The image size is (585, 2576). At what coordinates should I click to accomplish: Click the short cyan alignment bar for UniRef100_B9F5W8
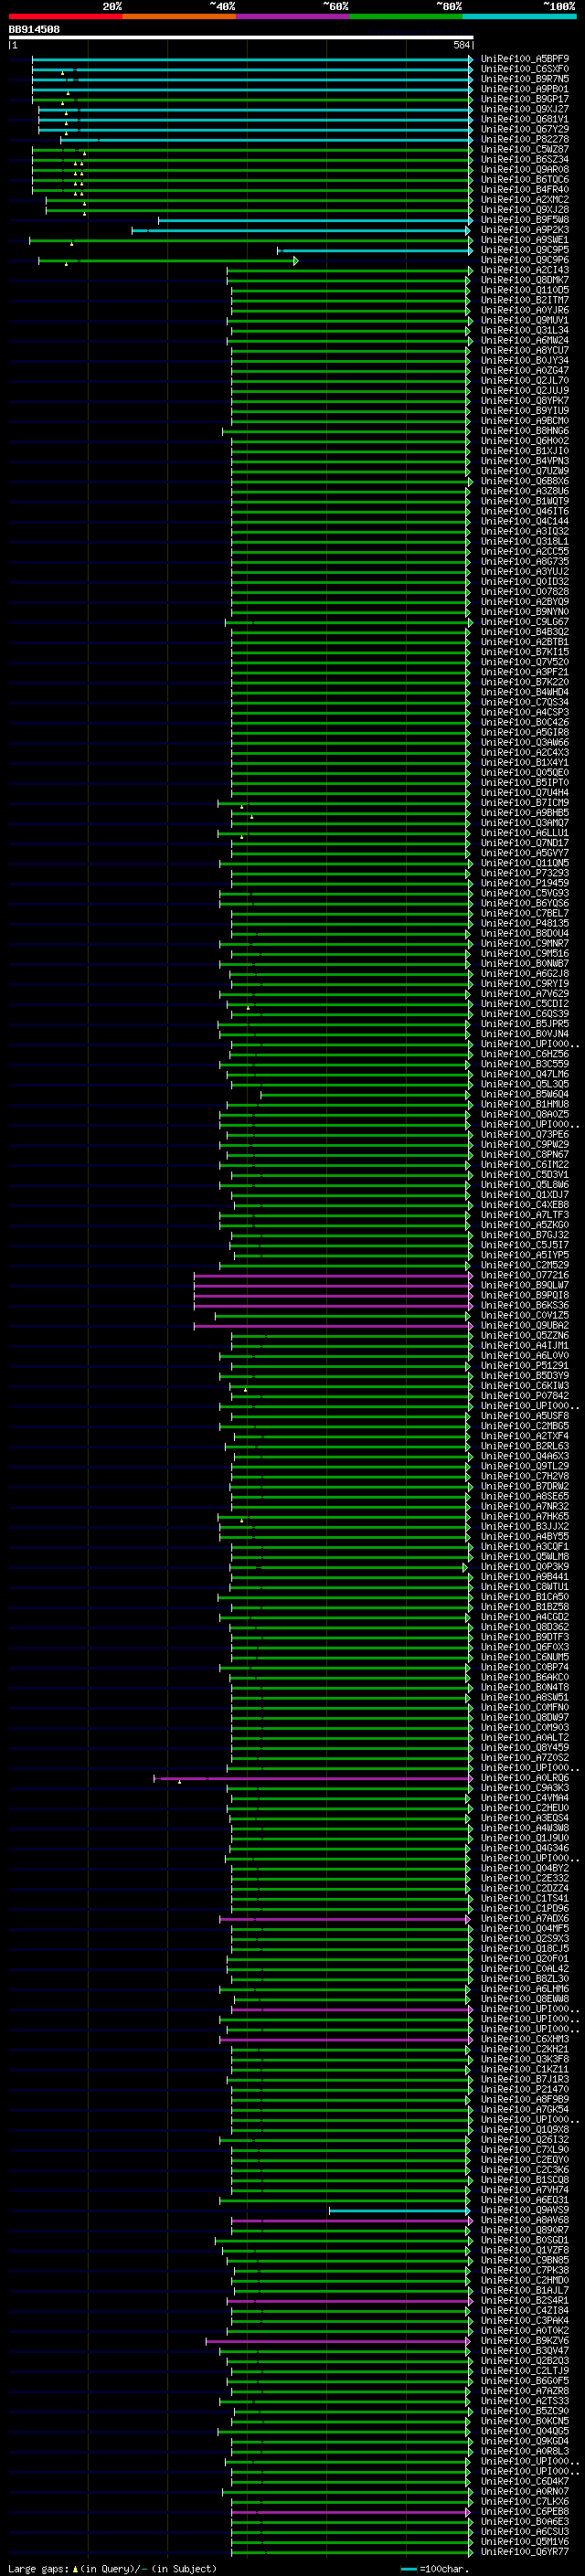pyautogui.click(x=315, y=220)
